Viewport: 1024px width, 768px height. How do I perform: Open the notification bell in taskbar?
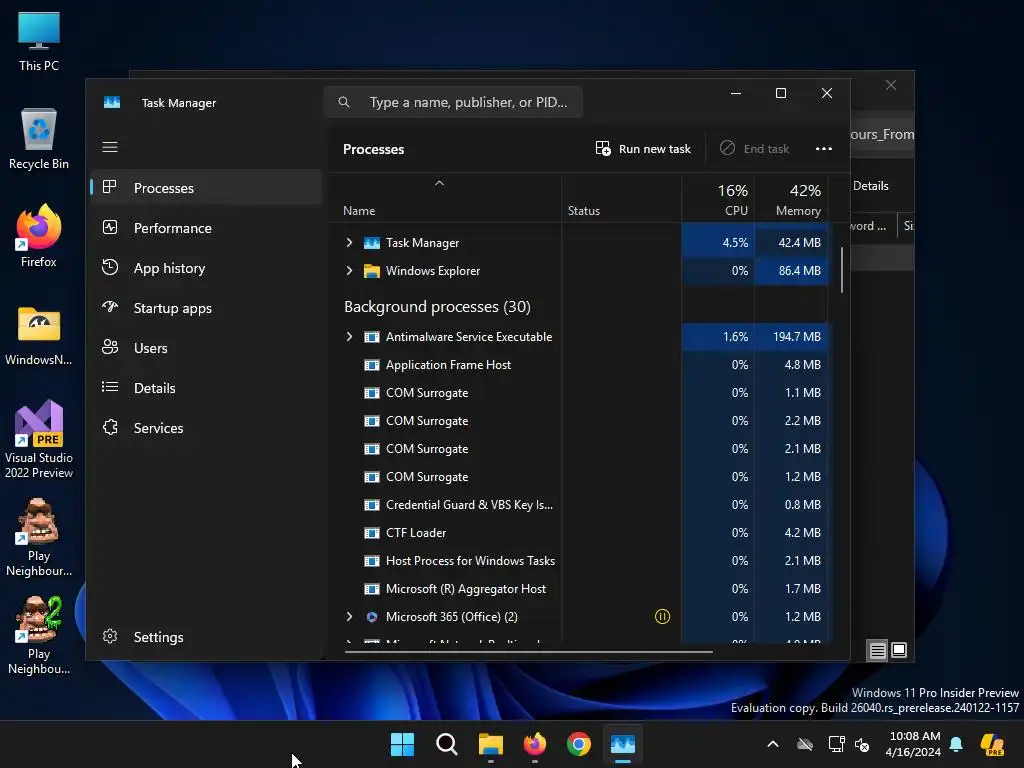tap(956, 744)
